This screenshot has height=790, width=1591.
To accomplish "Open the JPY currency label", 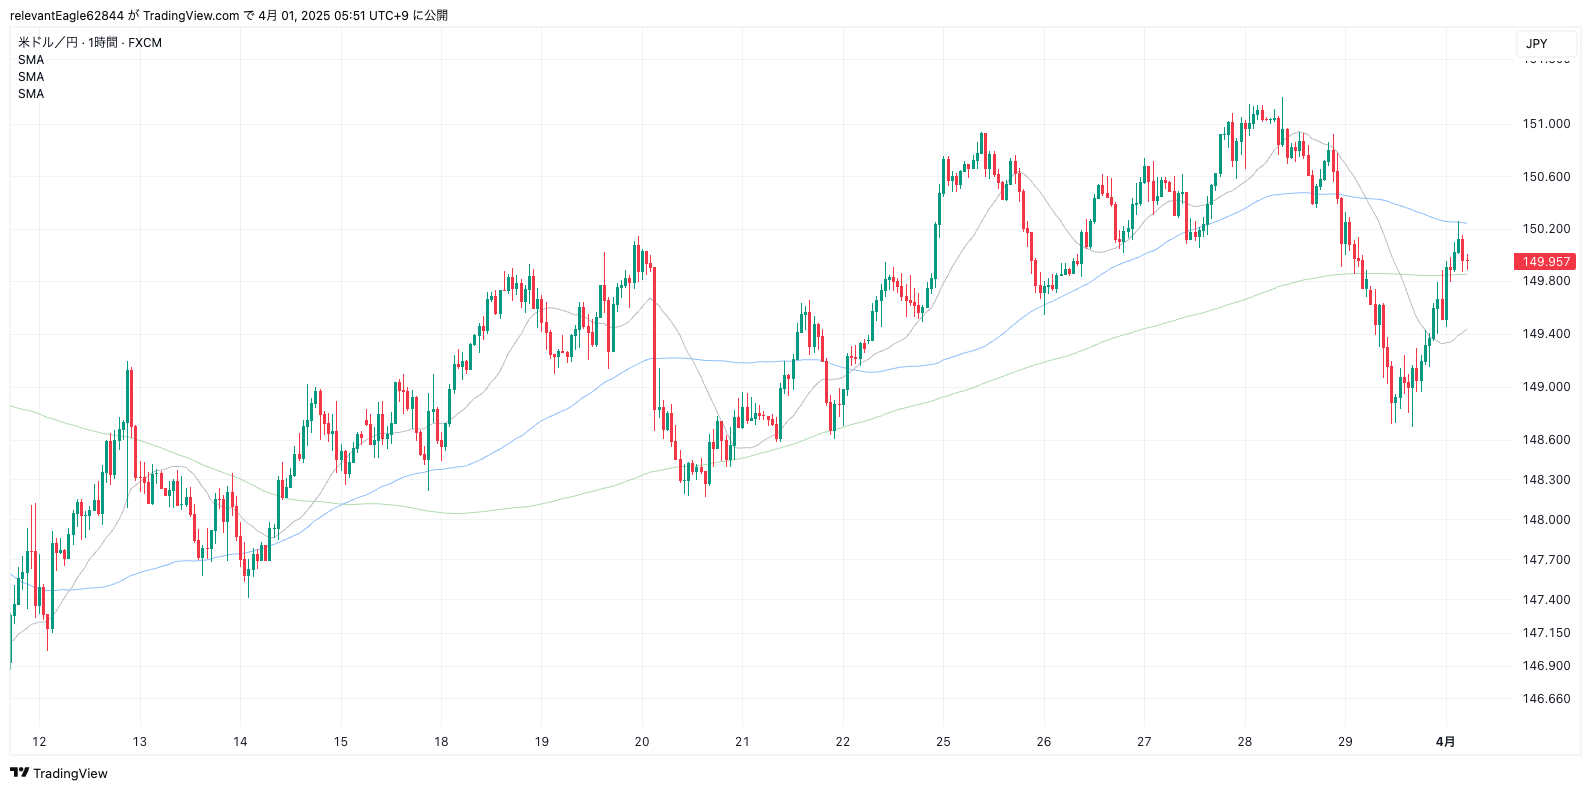I will coord(1536,43).
